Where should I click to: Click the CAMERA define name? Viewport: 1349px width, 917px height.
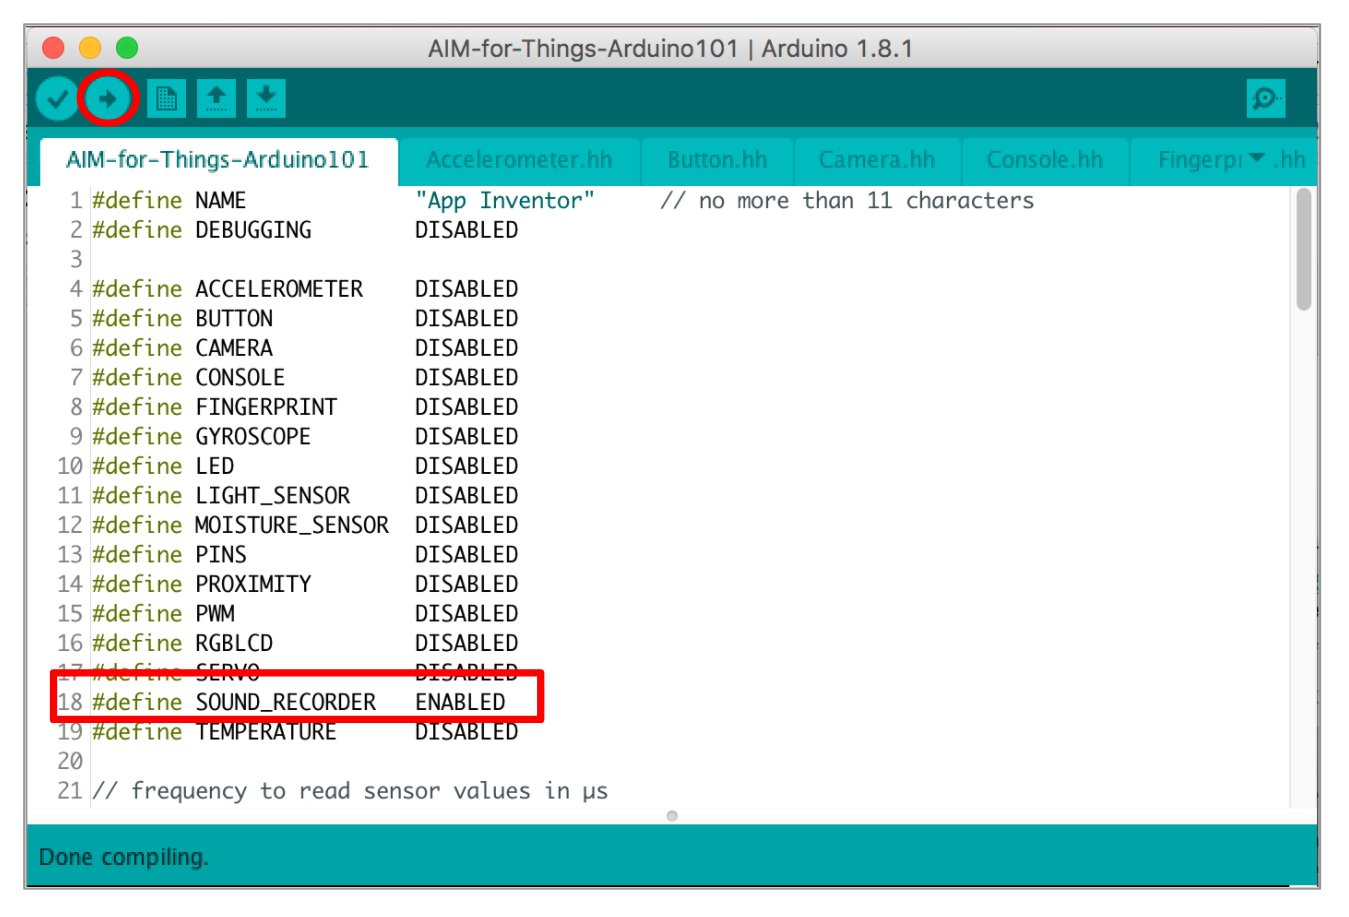point(234,348)
